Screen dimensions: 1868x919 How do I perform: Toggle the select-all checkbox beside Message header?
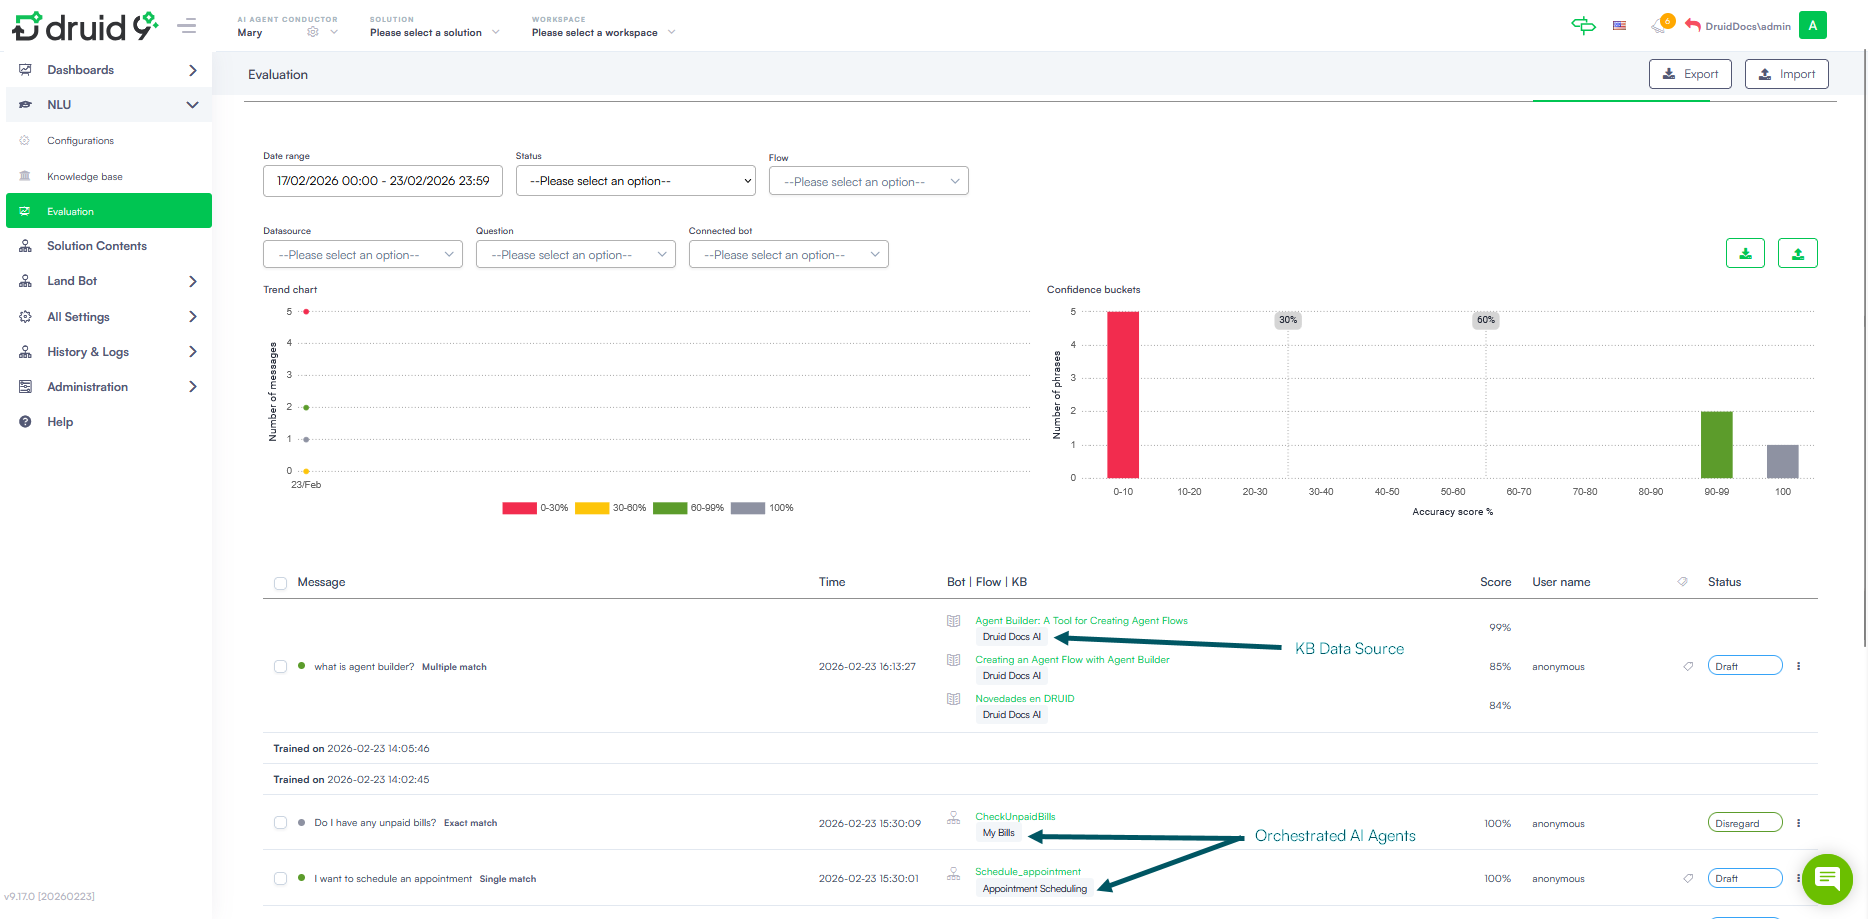pos(280,583)
